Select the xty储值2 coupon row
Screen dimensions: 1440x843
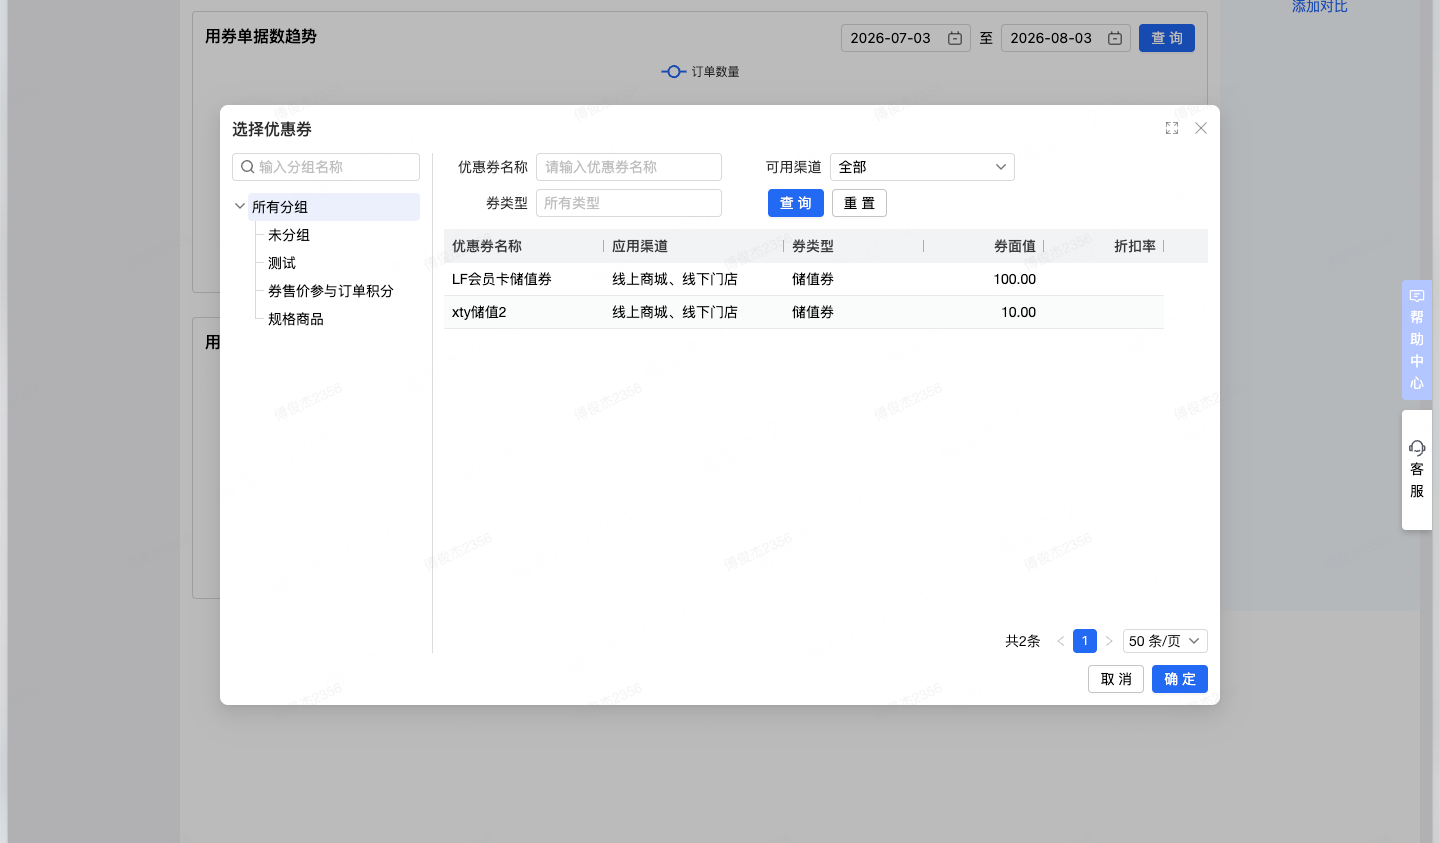pos(804,312)
